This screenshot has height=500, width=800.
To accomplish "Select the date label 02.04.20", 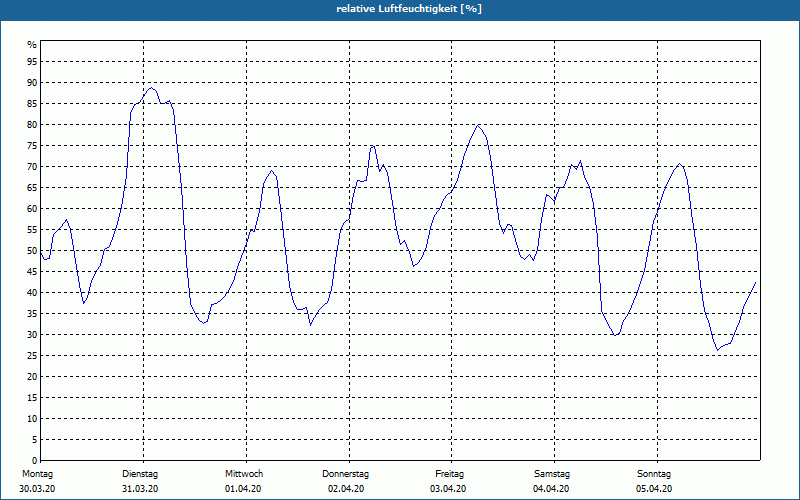I will [x=346, y=489].
